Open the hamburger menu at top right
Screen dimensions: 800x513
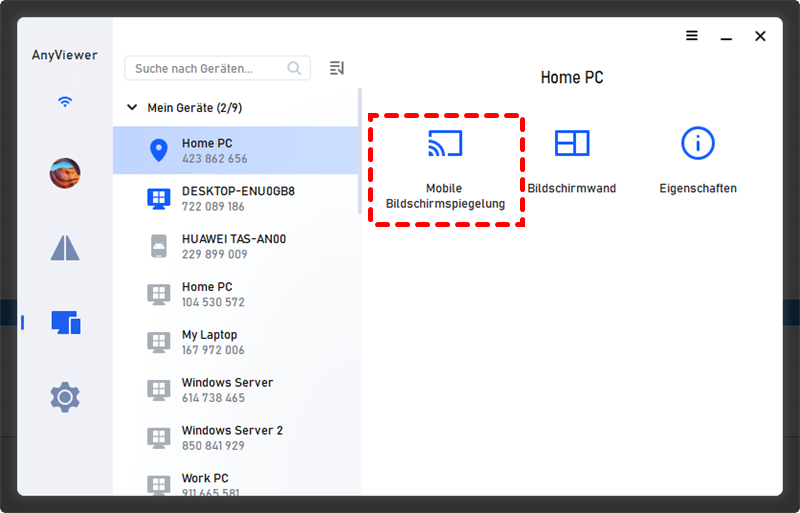click(x=692, y=36)
